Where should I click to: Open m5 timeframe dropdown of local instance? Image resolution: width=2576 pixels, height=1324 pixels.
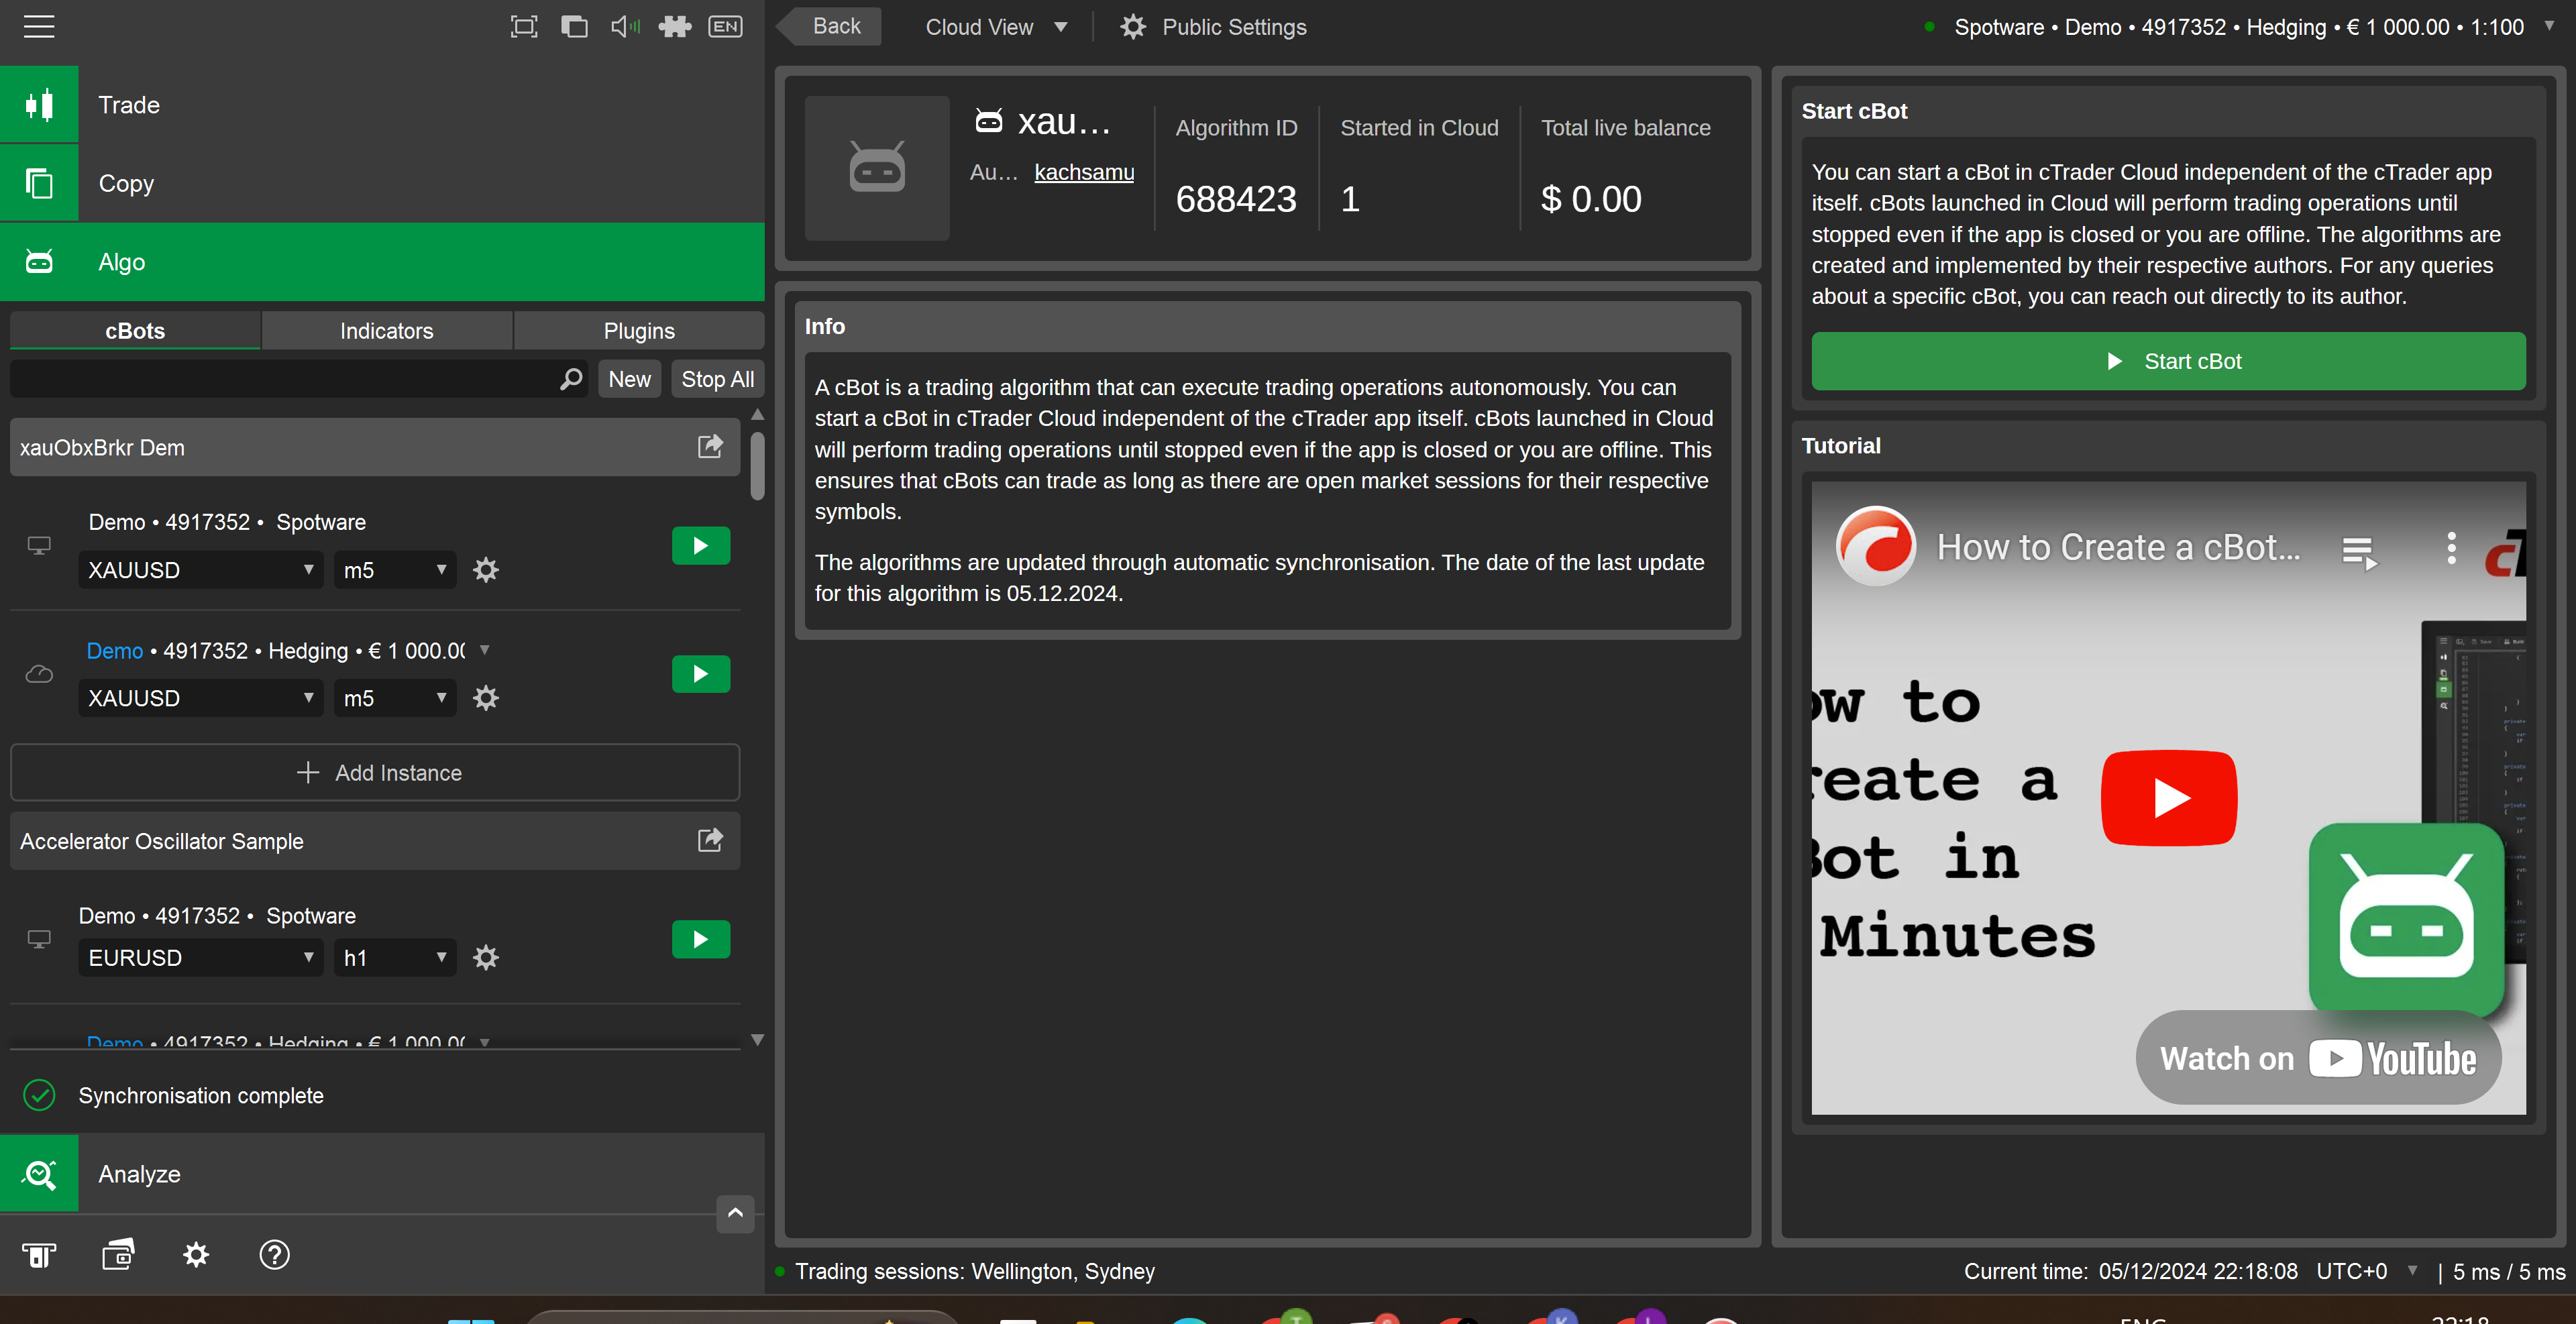pyautogui.click(x=395, y=570)
